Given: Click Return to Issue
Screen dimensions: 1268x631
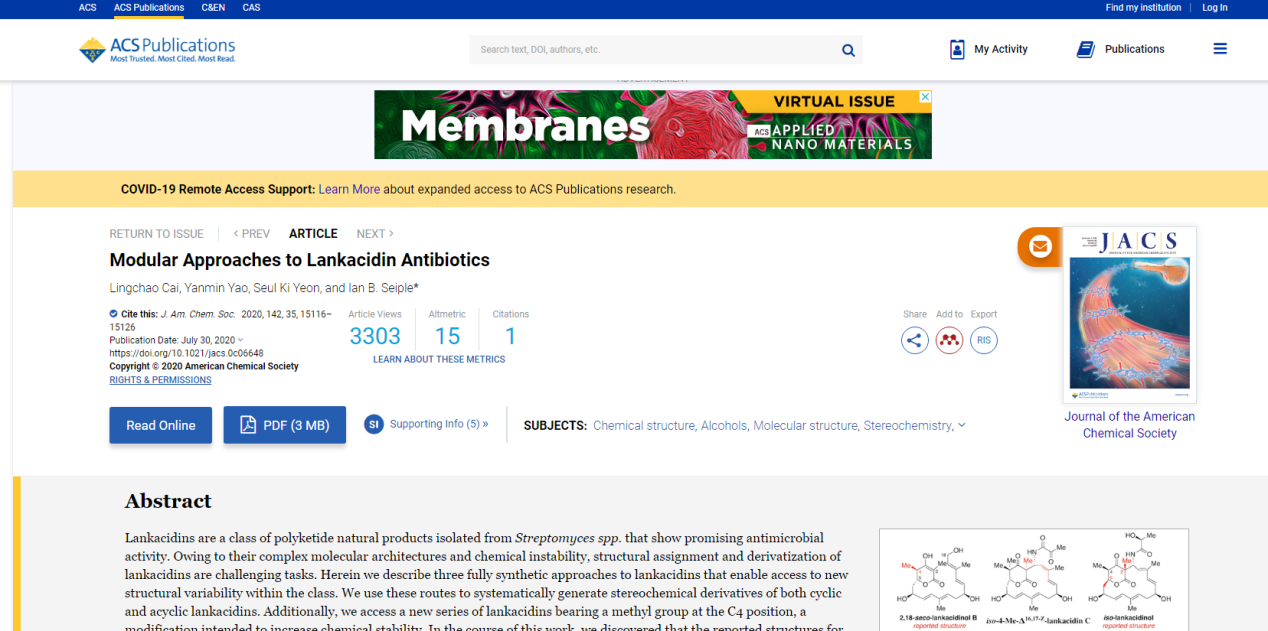Looking at the screenshot, I should tap(156, 234).
